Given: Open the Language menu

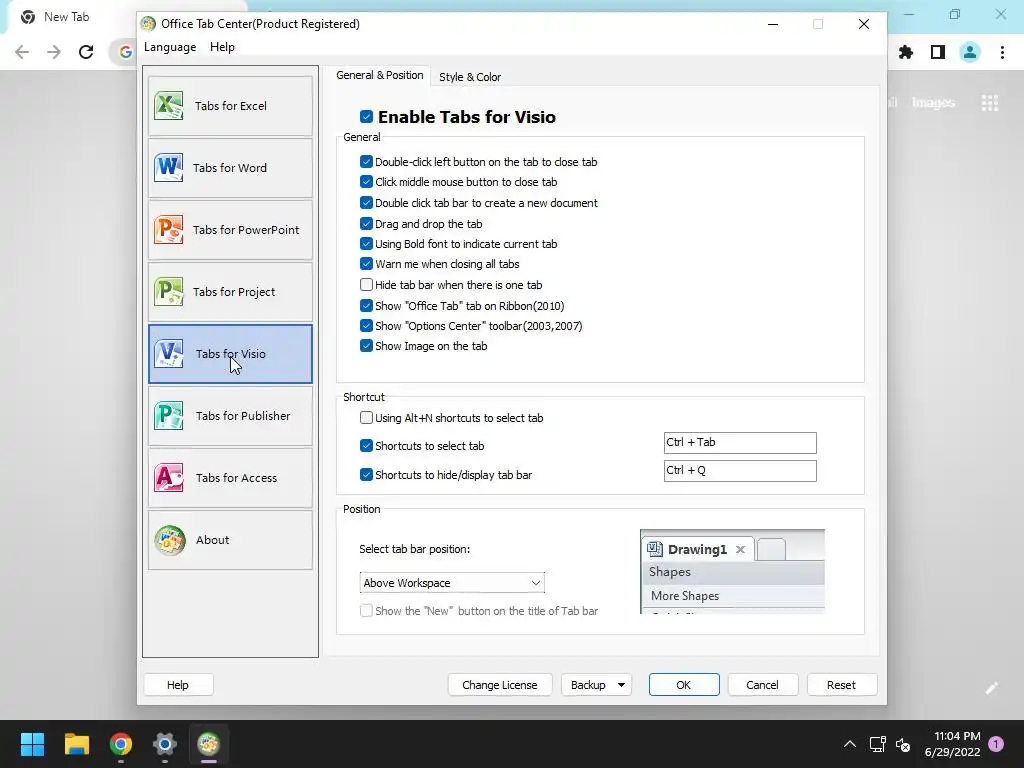Looking at the screenshot, I should click(x=170, y=47).
